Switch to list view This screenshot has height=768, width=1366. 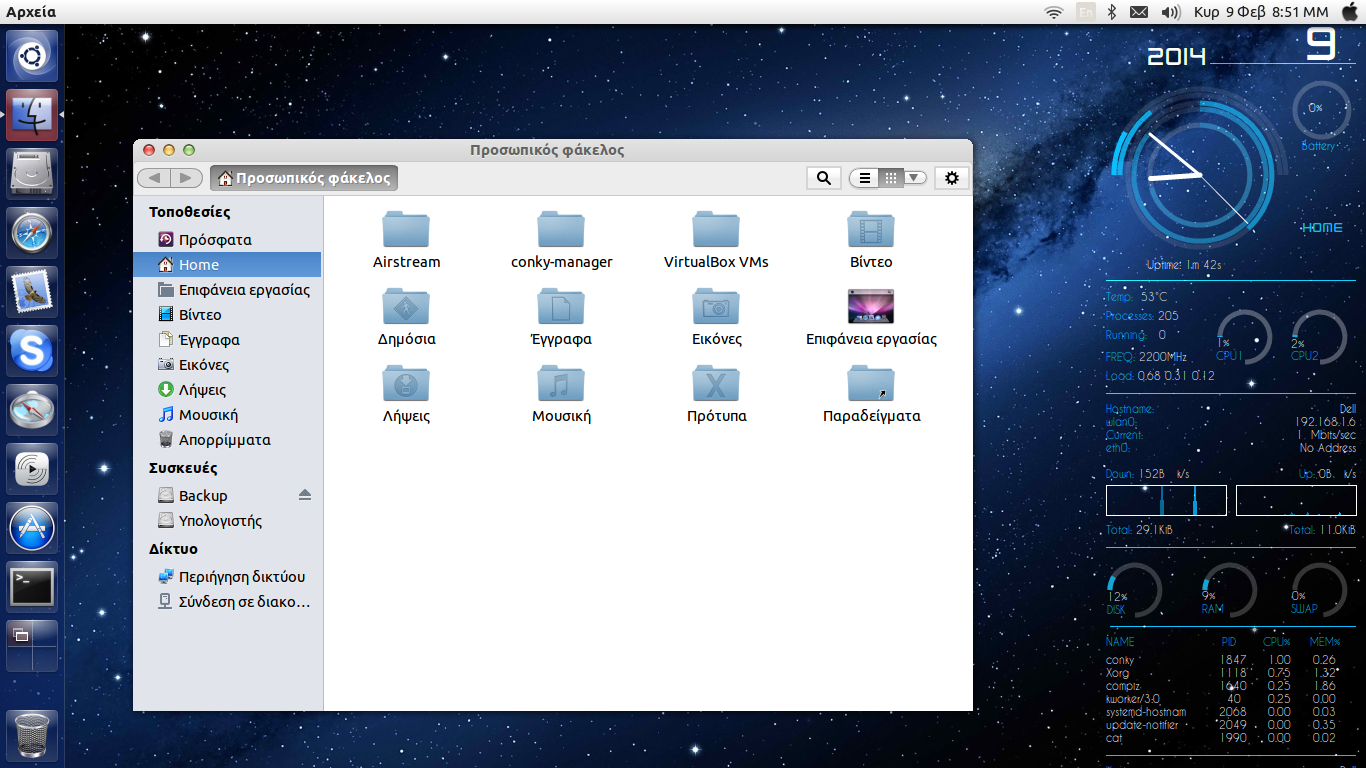point(865,178)
